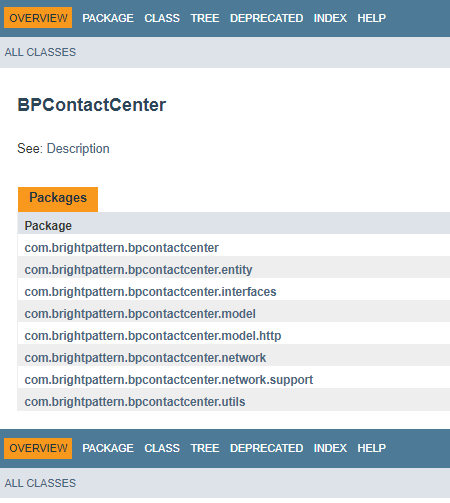This screenshot has height=503, width=450.
Task: Open the bpcontactcenter.utils package
Action: [135, 402]
